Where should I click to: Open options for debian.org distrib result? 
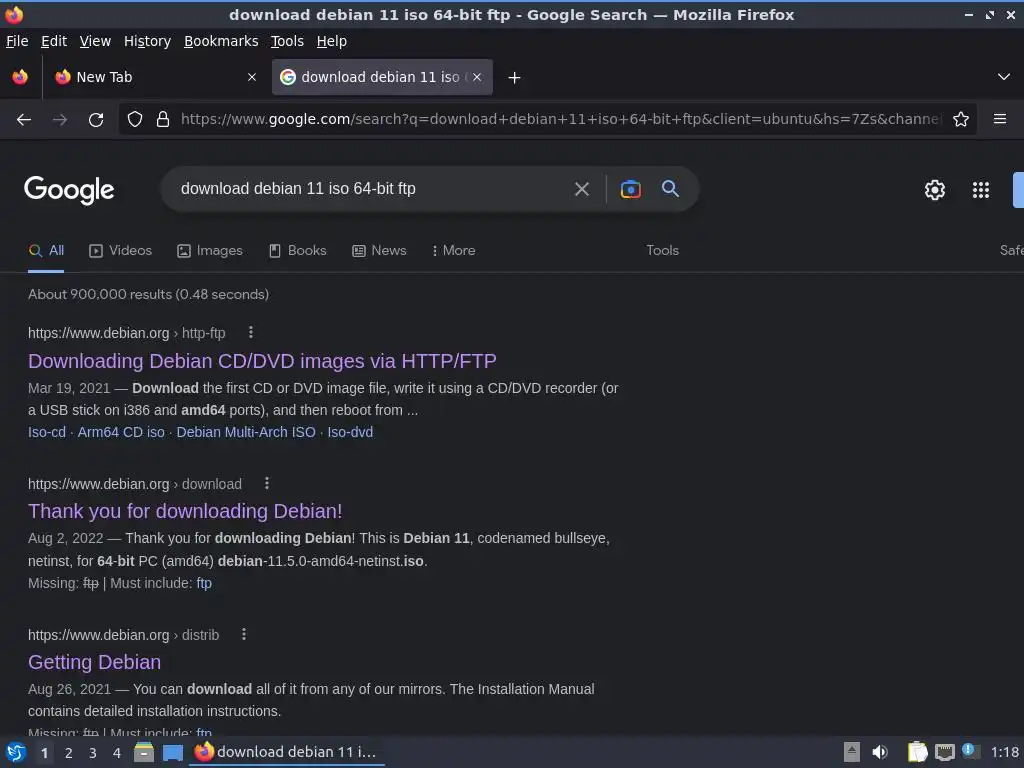[244, 635]
